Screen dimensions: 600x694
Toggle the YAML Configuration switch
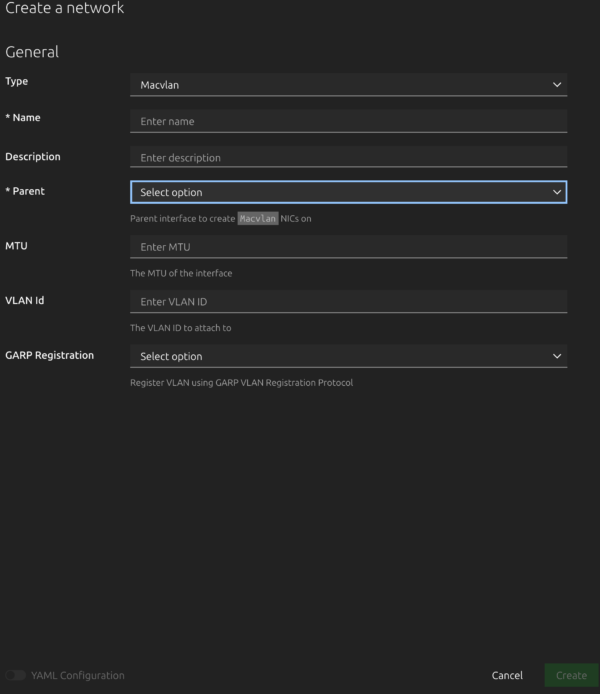(x=15, y=676)
